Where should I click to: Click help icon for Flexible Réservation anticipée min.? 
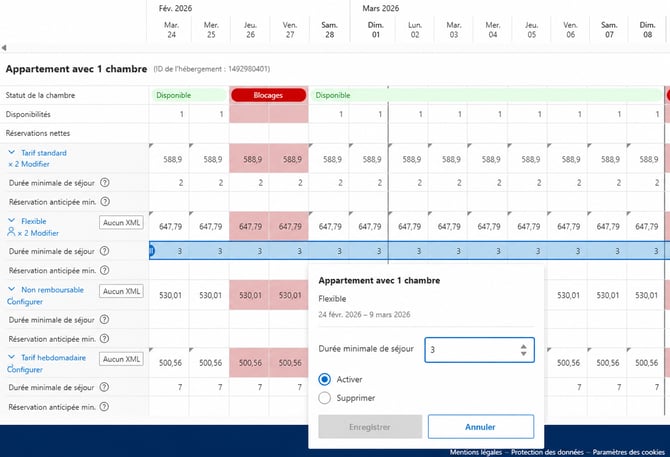104,270
